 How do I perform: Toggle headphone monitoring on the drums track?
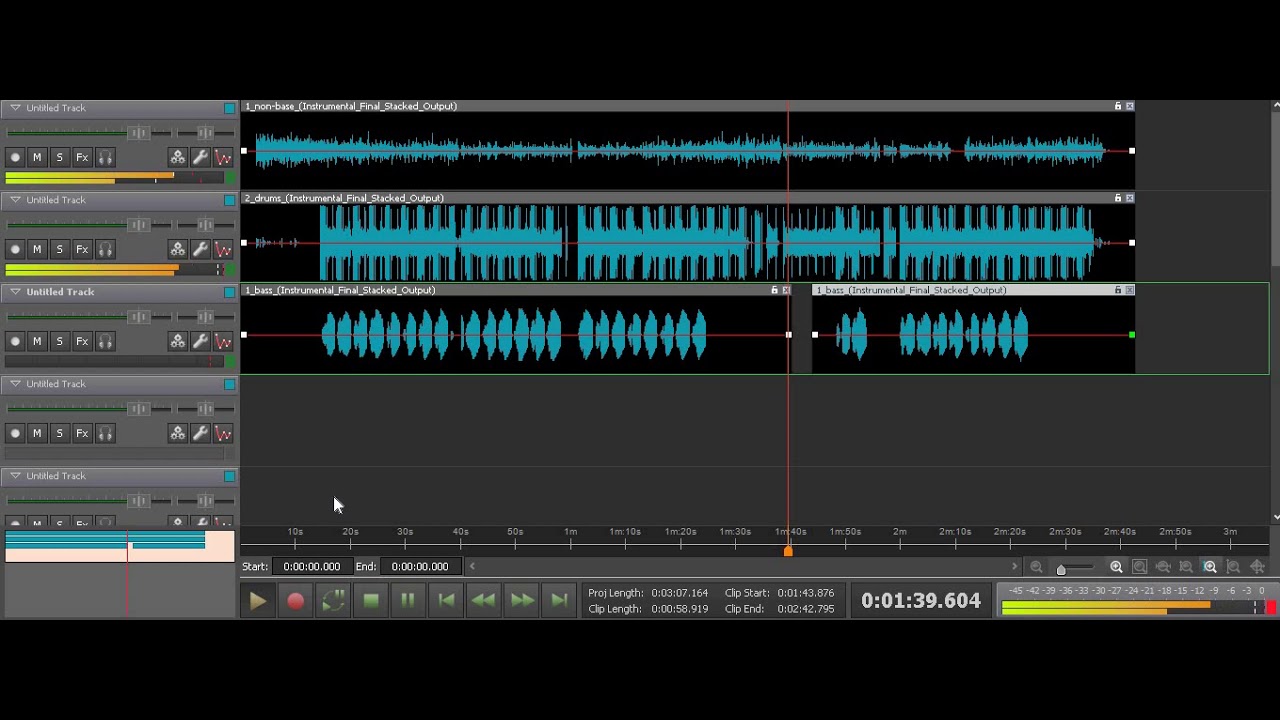point(105,249)
